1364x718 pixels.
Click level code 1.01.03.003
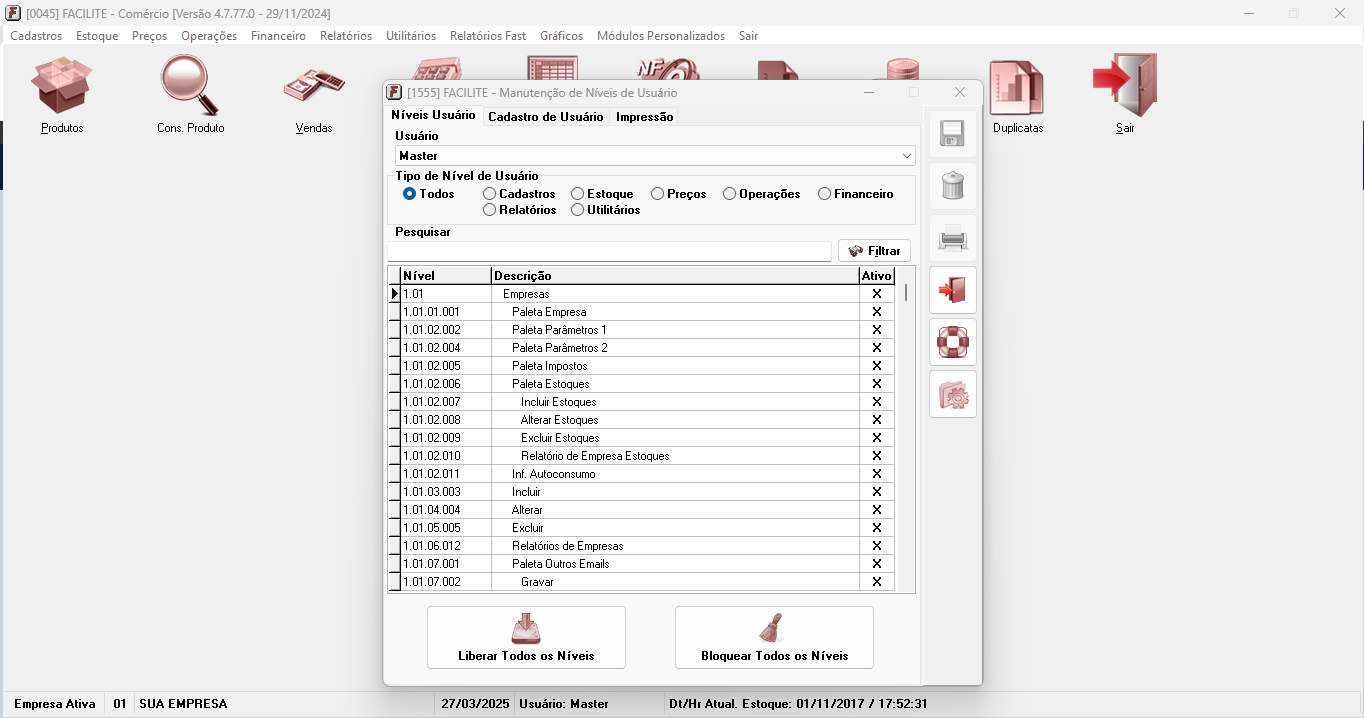[x=432, y=492]
